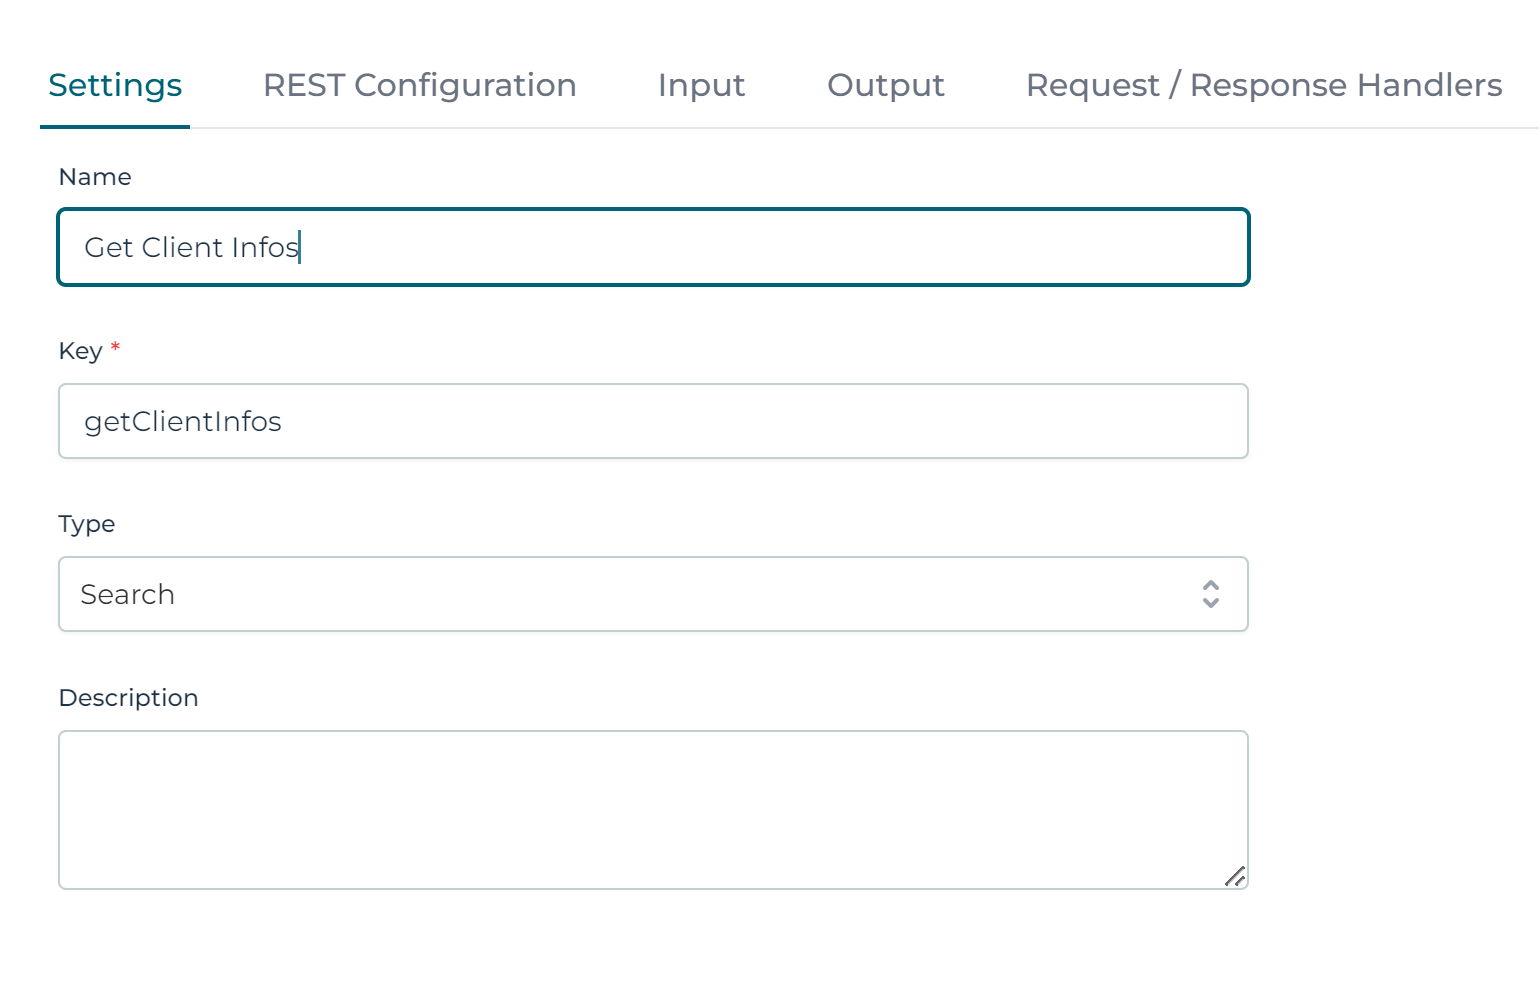Click the Name field label
Image resolution: width=1540 pixels, height=995 pixels.
[95, 177]
